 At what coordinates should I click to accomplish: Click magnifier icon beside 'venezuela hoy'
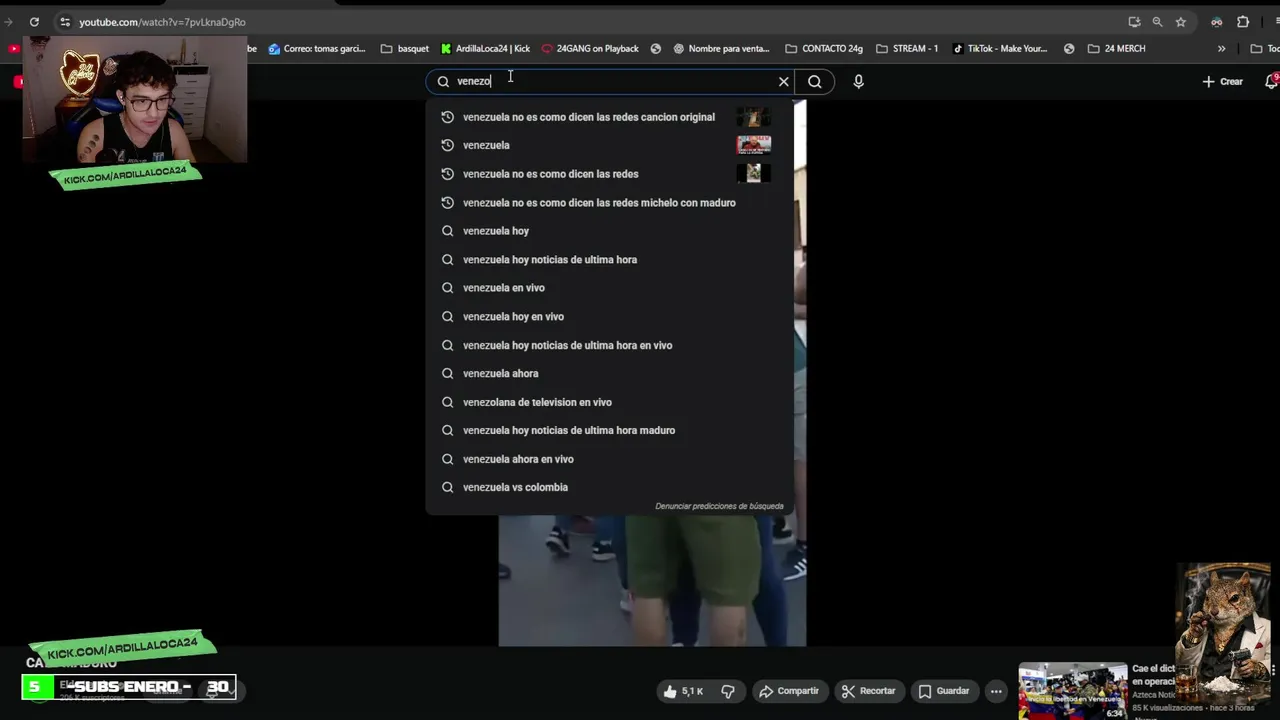447,231
